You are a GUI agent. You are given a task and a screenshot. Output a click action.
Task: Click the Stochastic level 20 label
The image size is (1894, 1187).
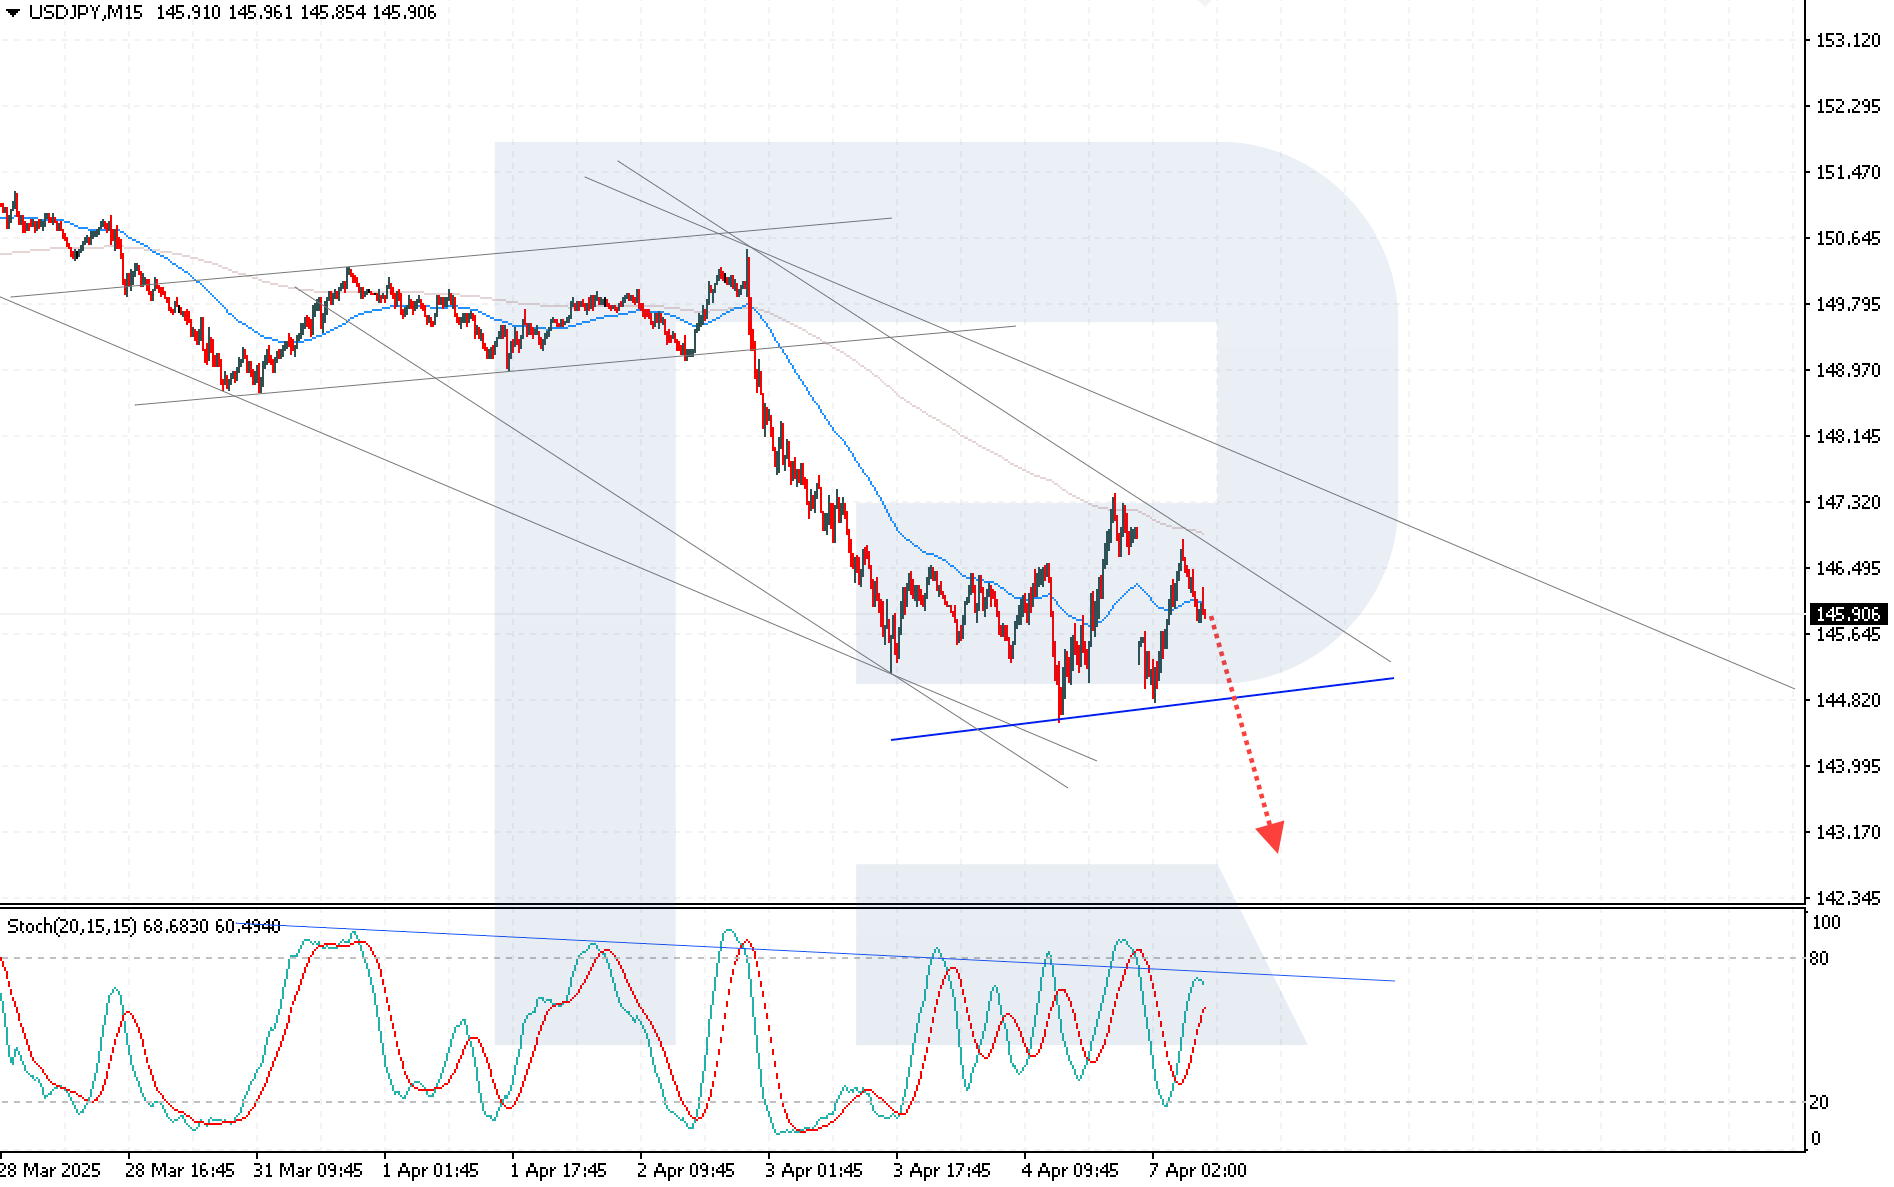pyautogui.click(x=1819, y=1102)
